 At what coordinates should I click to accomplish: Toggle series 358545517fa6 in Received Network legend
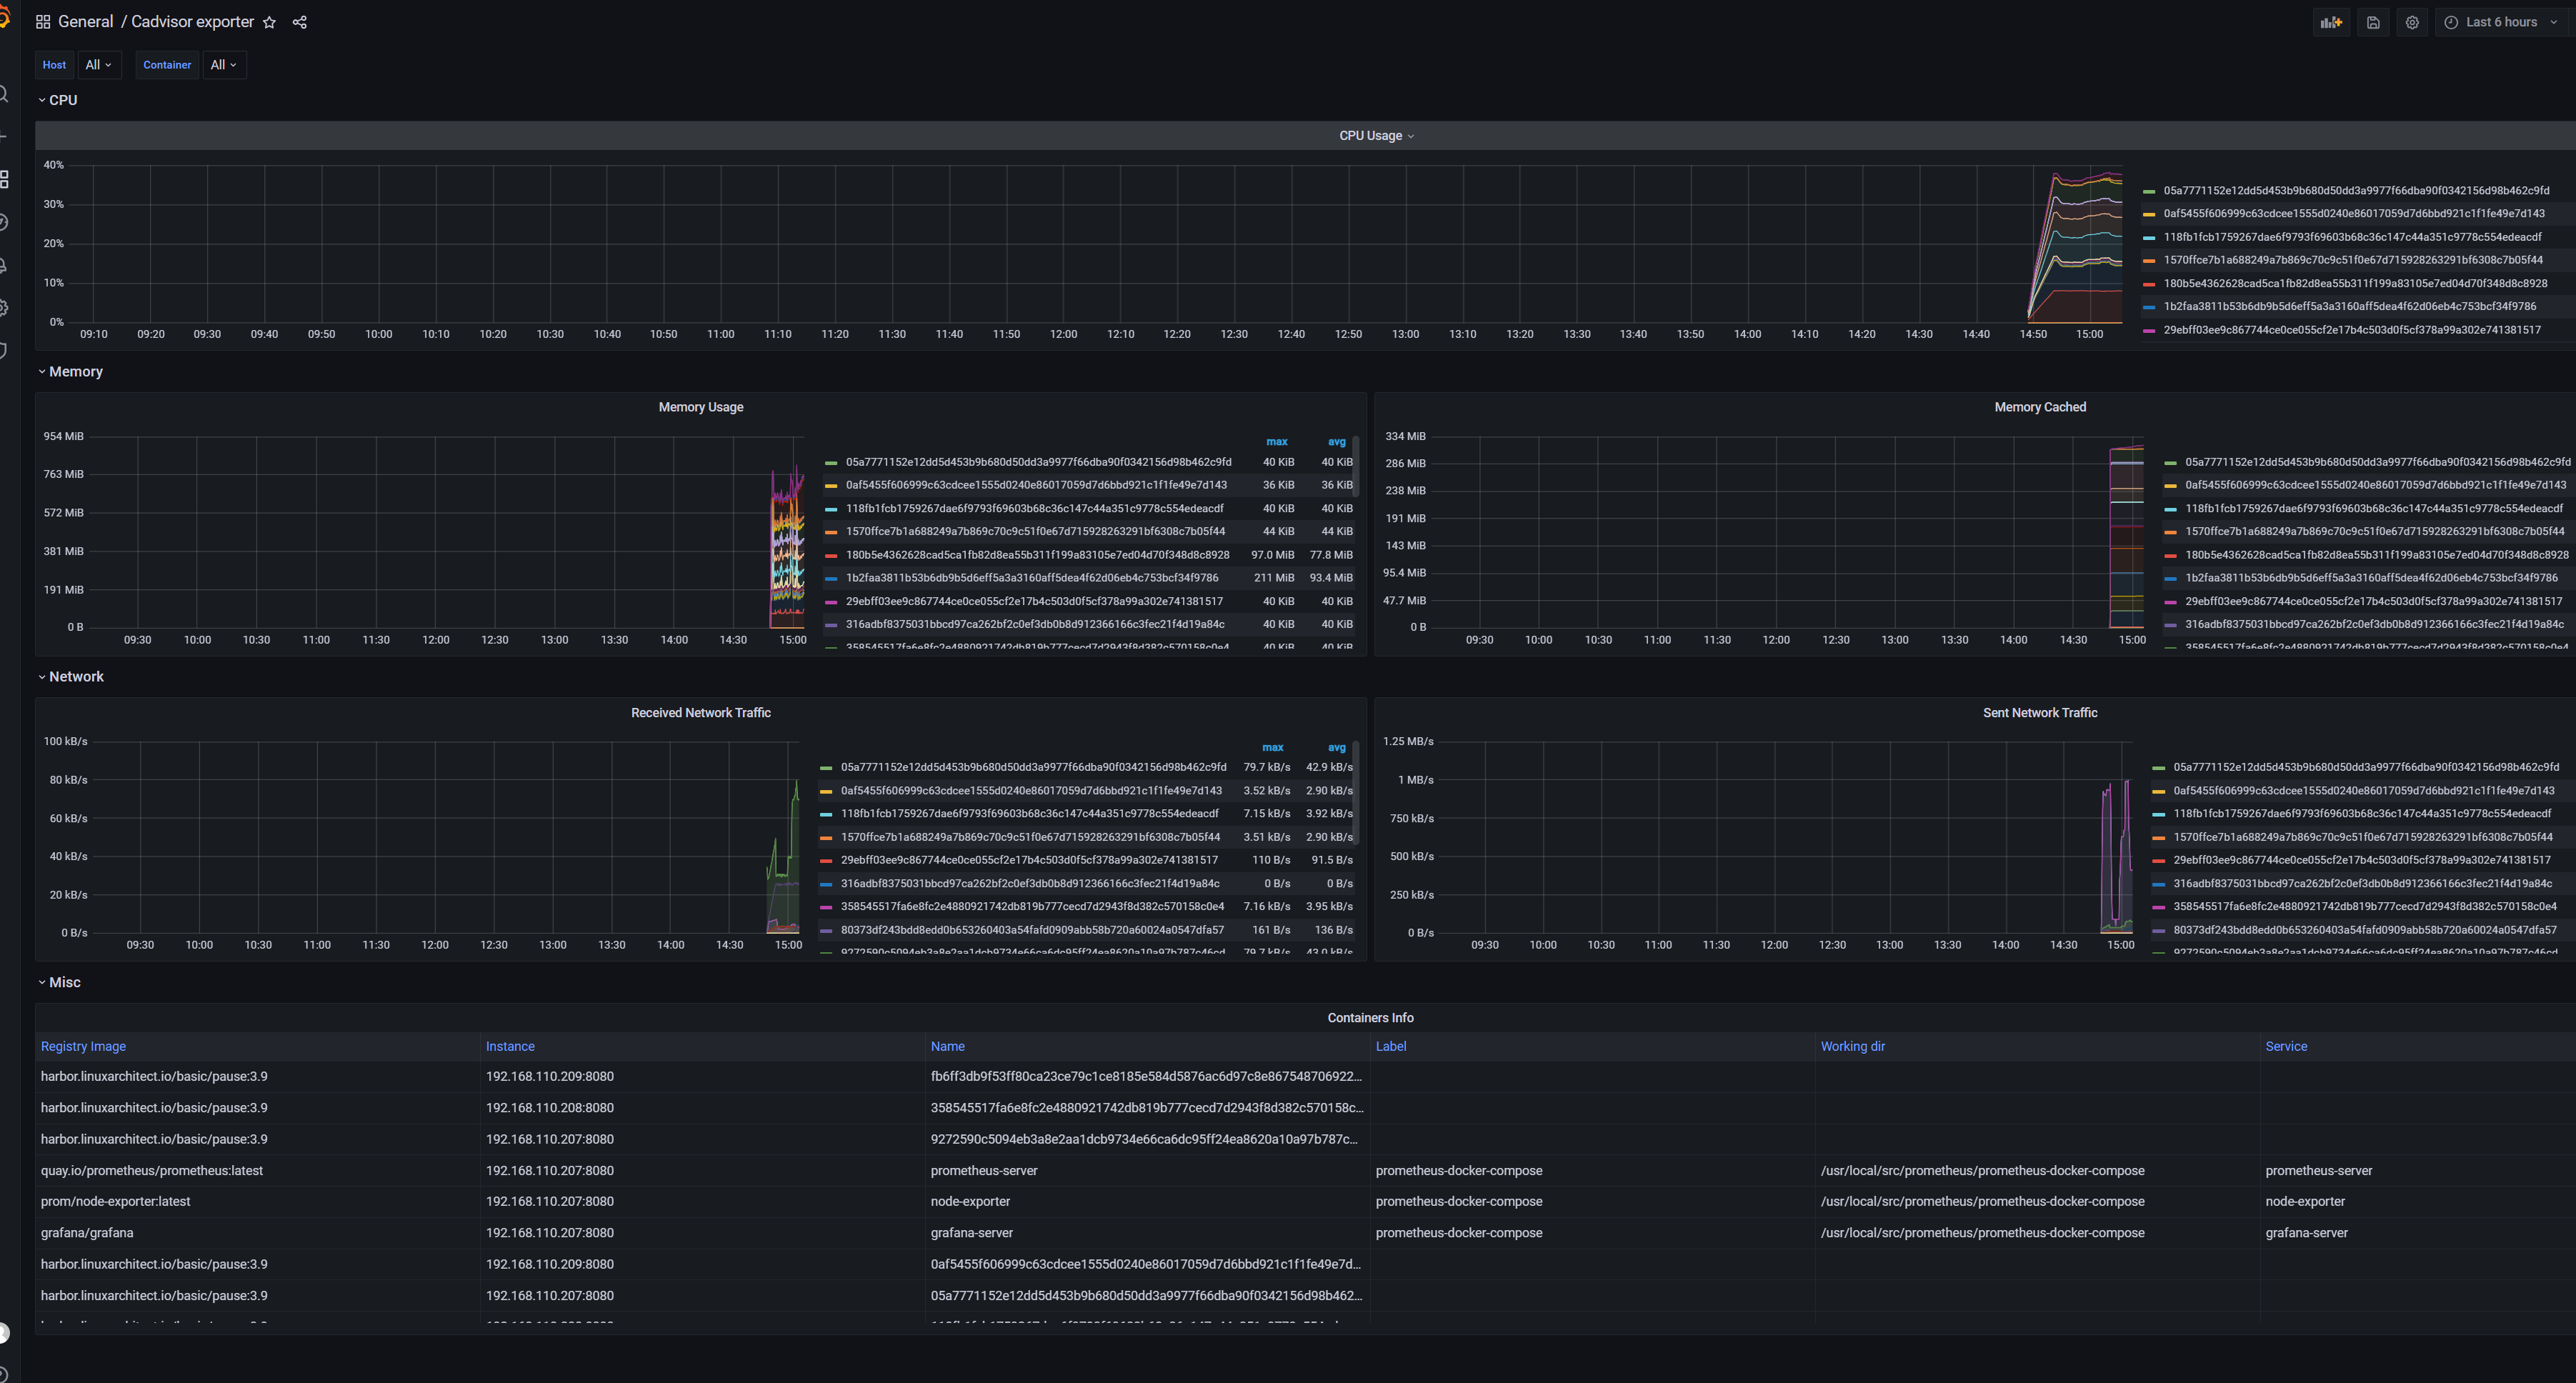coord(1032,907)
